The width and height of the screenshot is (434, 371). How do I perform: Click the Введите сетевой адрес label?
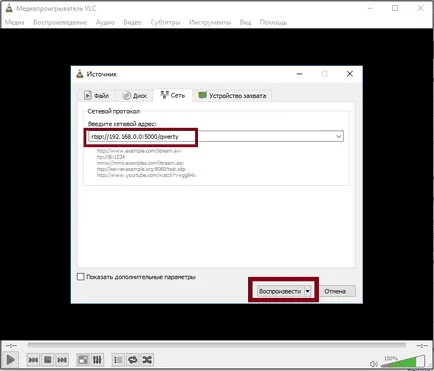[x=122, y=124]
